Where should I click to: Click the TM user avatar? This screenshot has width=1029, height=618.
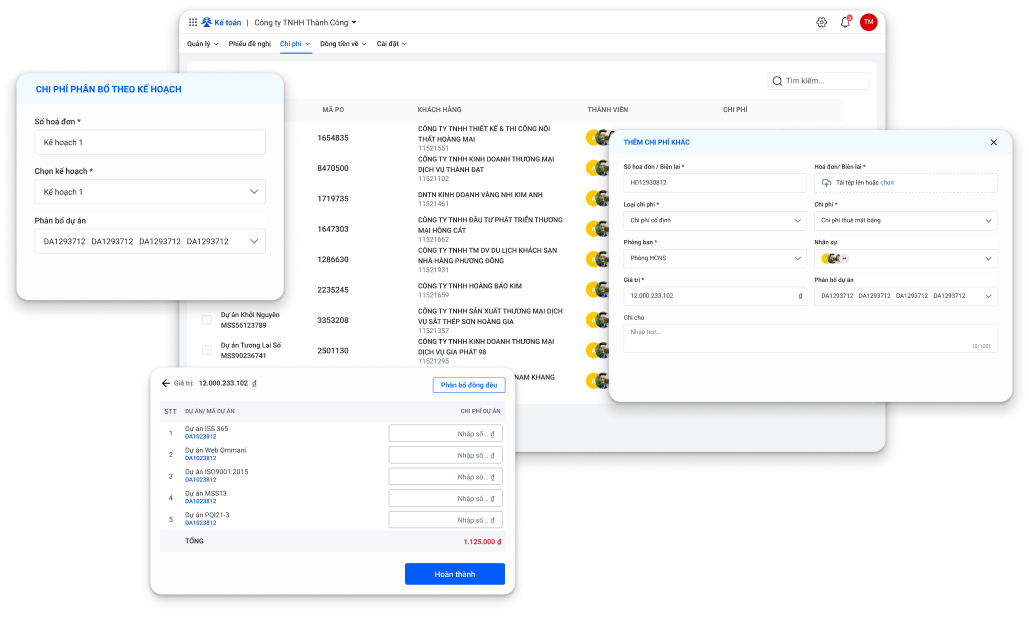click(868, 22)
